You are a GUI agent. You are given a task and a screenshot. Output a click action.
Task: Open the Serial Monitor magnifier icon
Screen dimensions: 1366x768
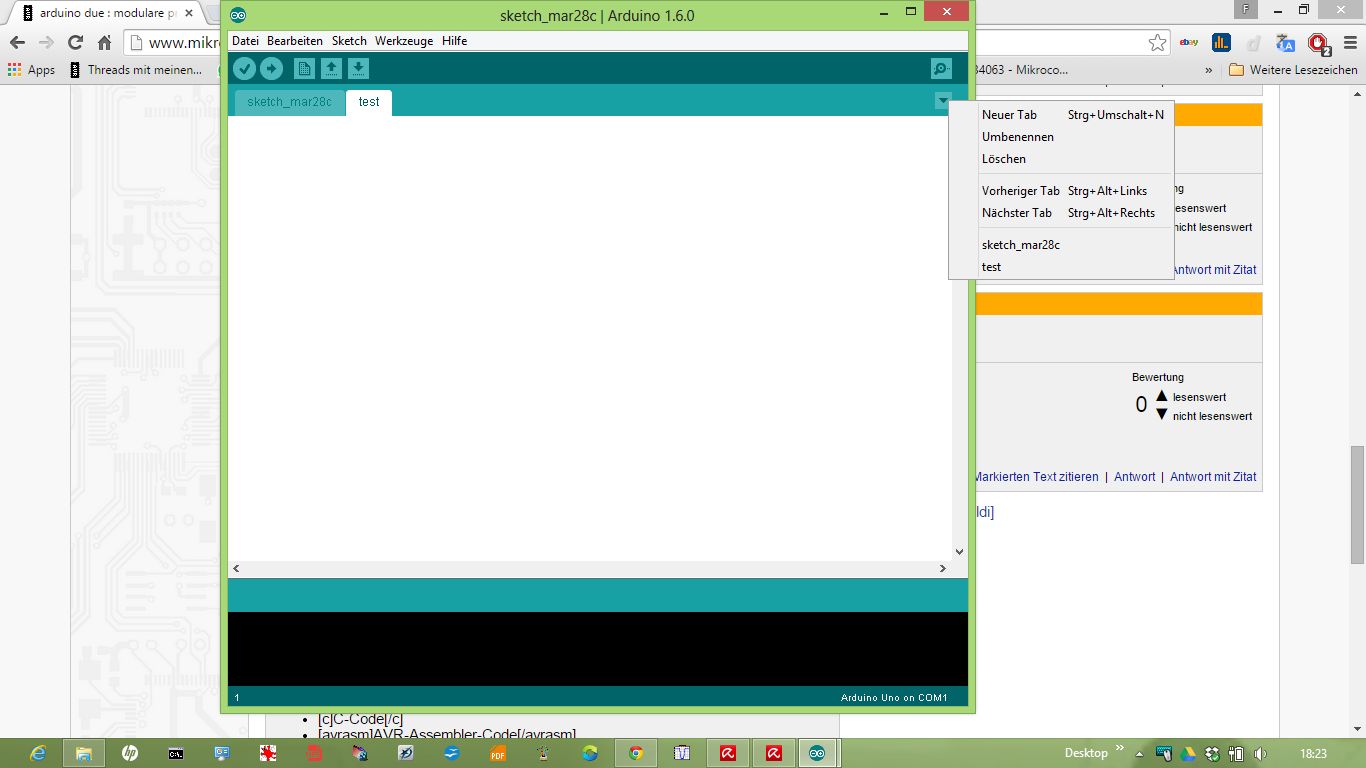(x=941, y=68)
